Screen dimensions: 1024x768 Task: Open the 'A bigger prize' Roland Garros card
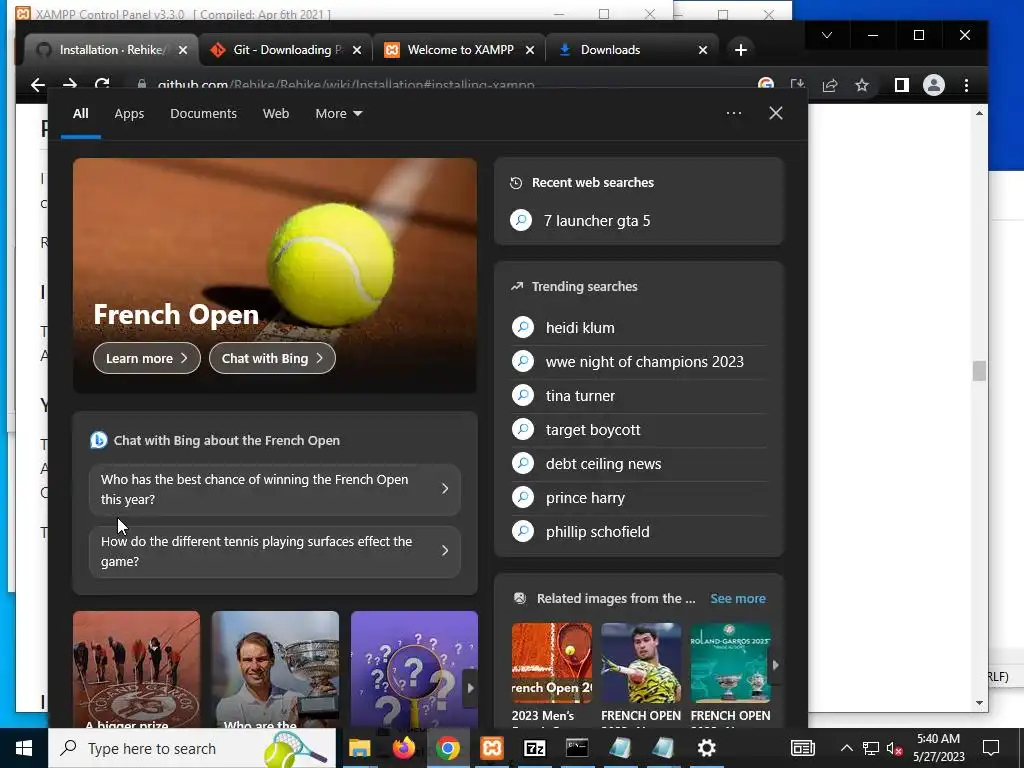click(x=136, y=669)
